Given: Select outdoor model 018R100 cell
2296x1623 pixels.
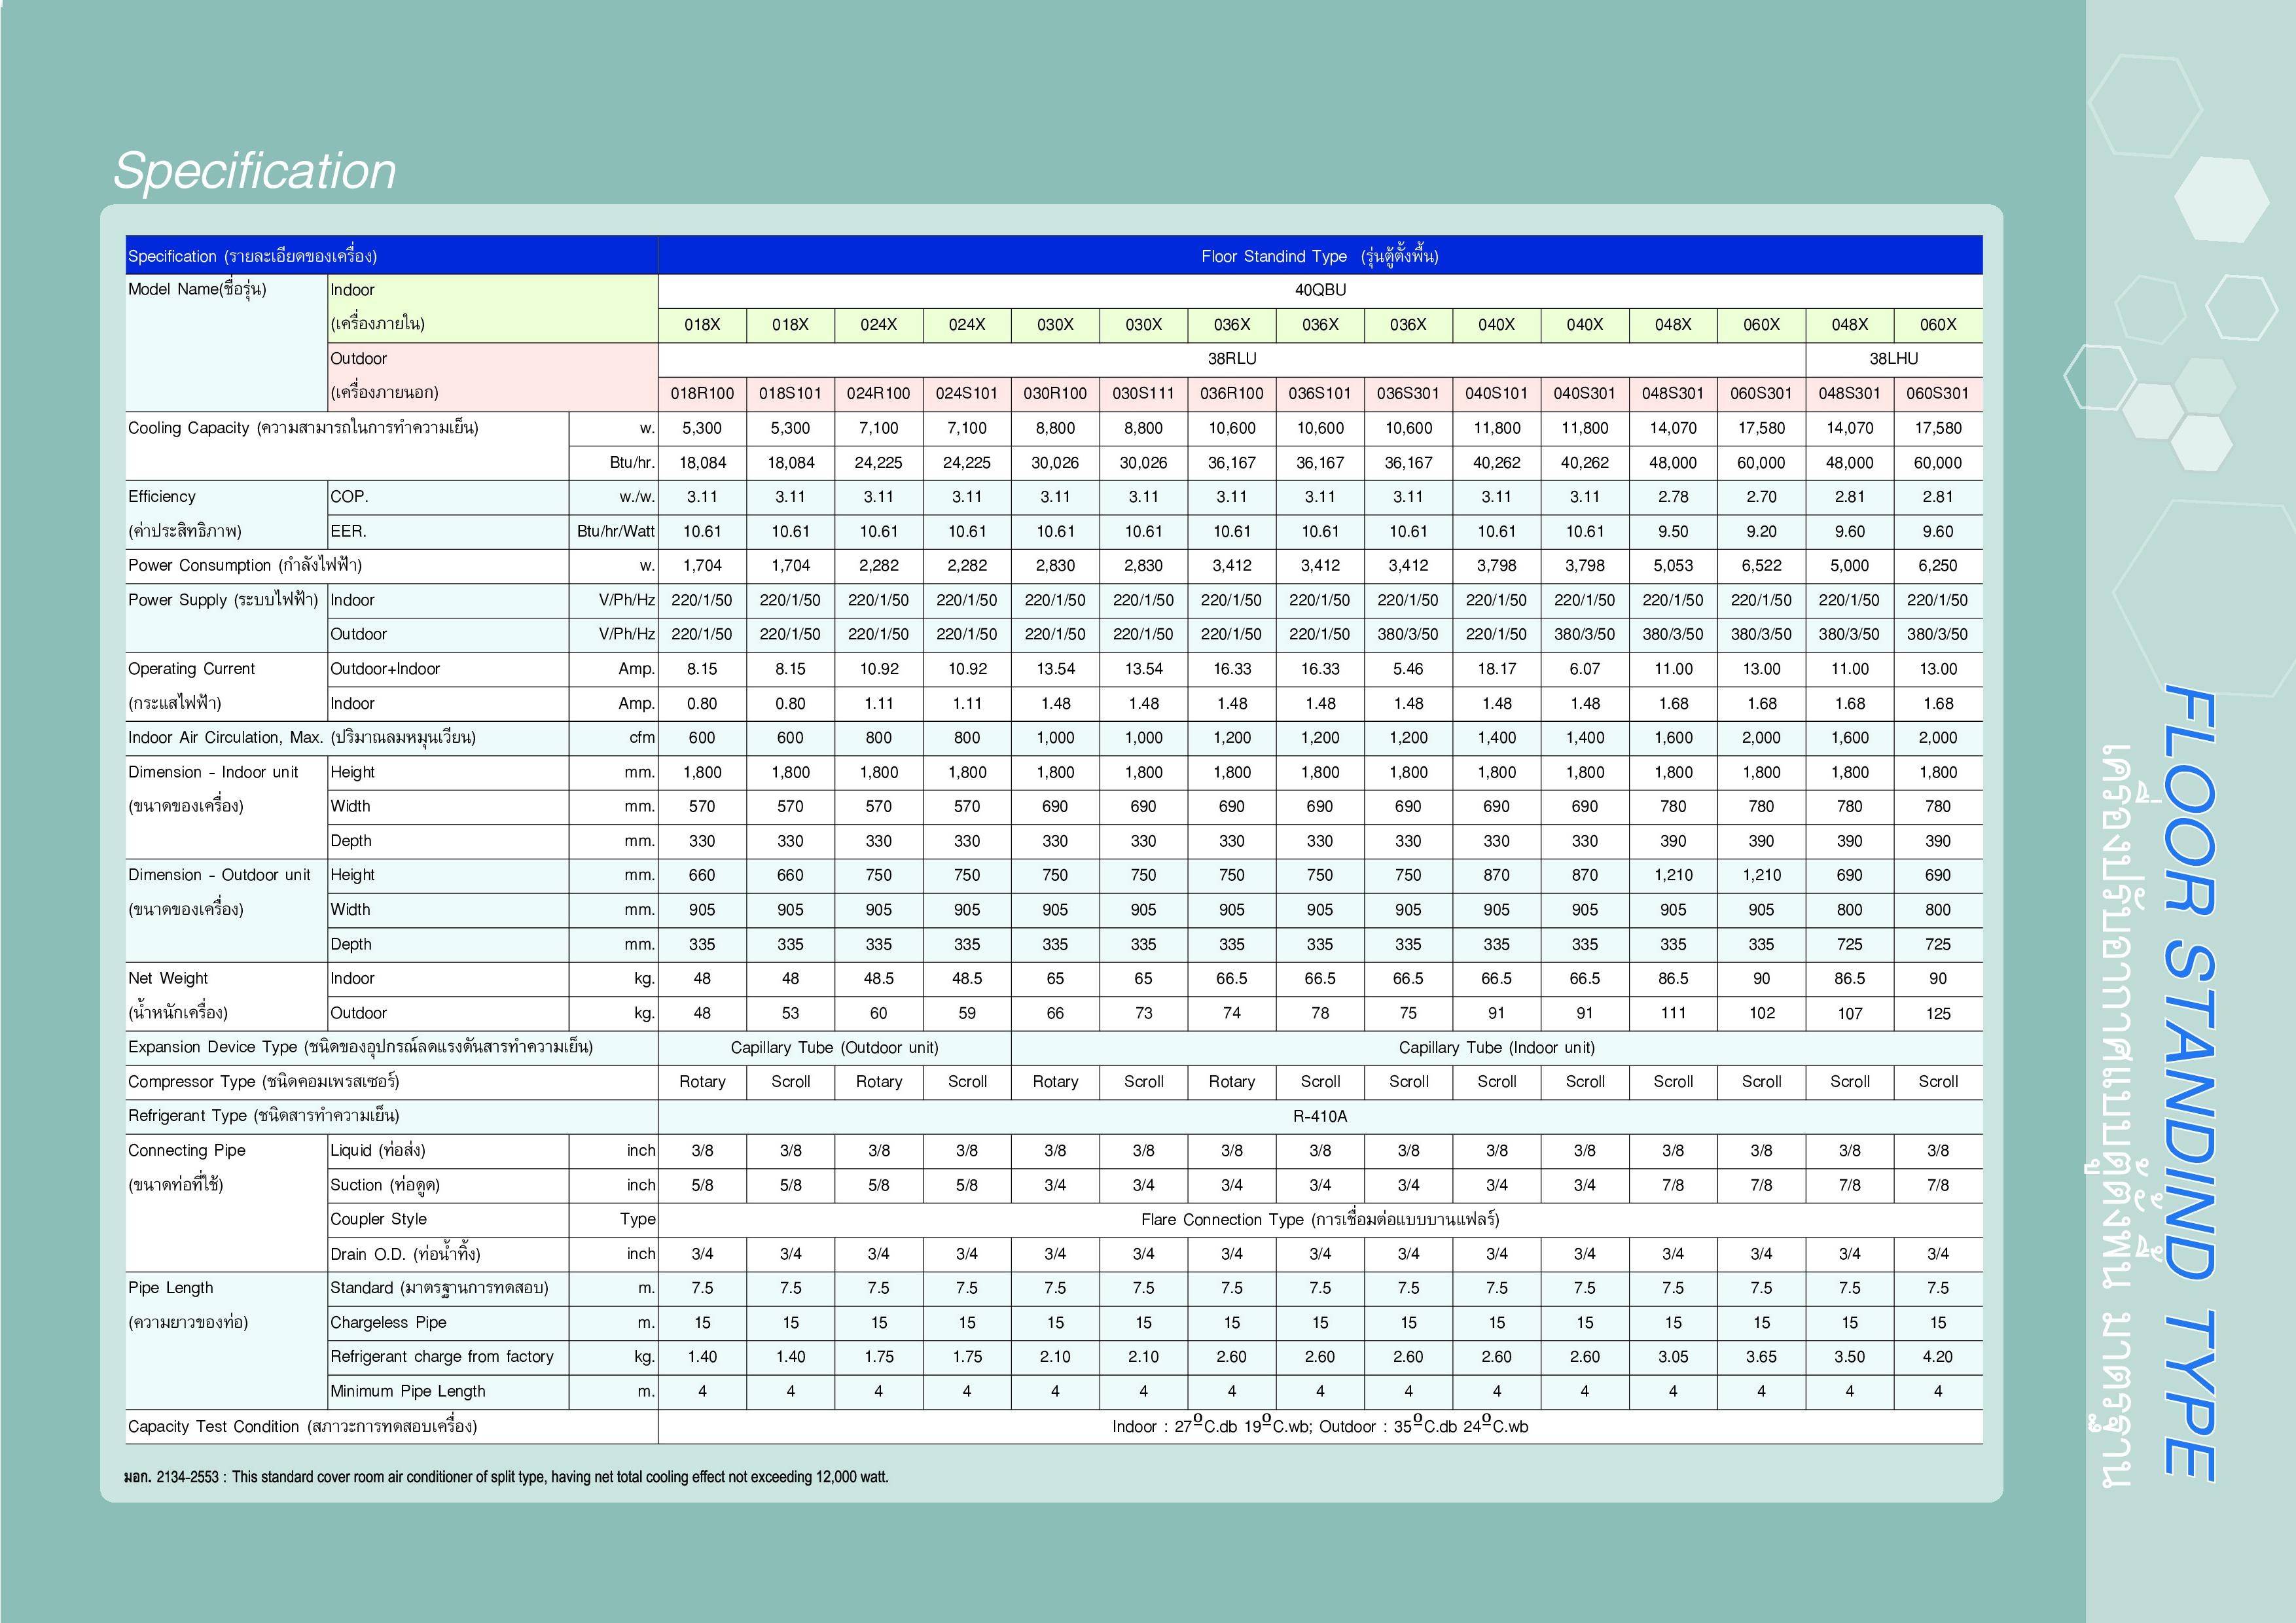Looking at the screenshot, I should pos(701,393).
